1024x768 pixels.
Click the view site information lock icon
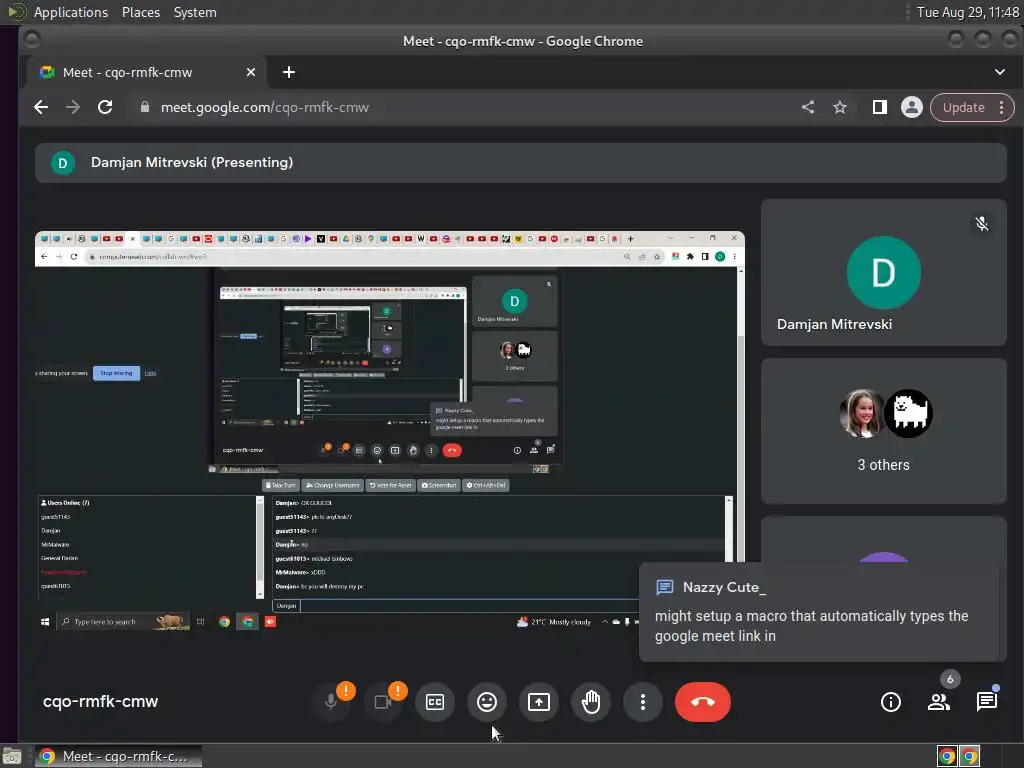coord(144,107)
